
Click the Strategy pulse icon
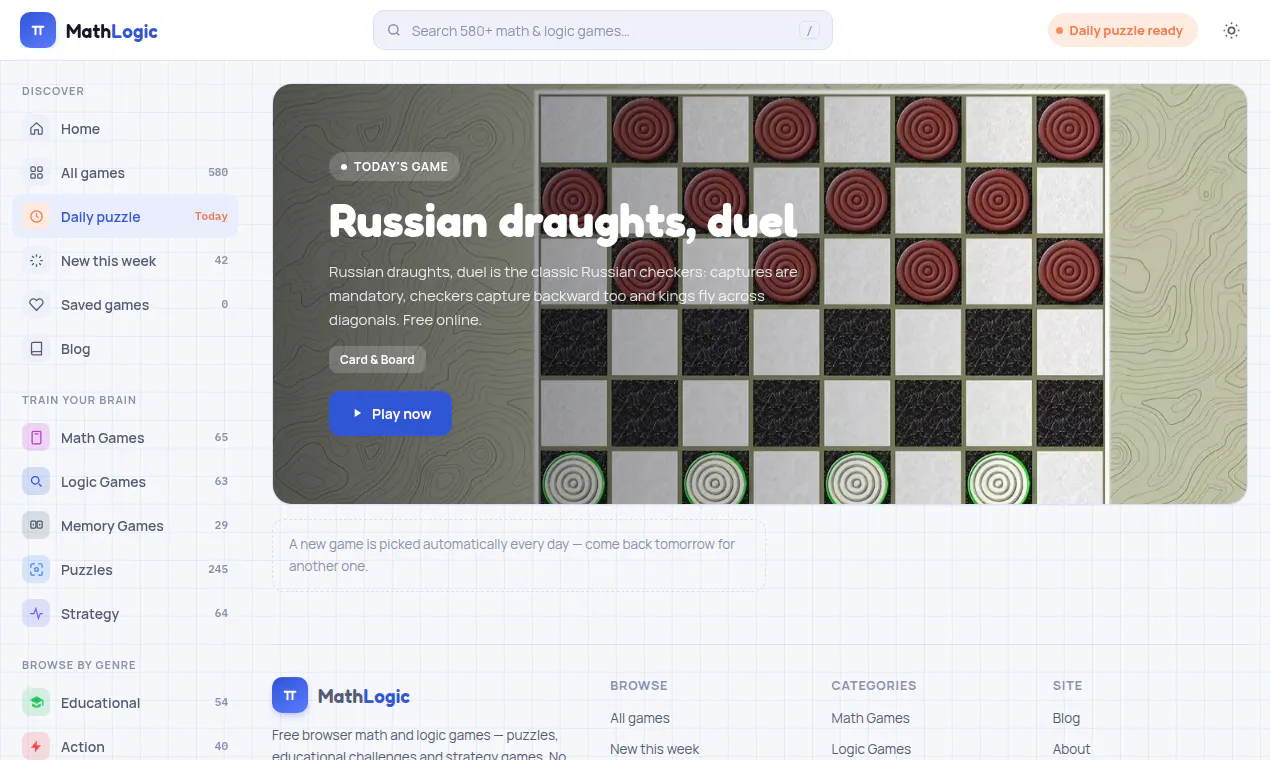point(37,614)
